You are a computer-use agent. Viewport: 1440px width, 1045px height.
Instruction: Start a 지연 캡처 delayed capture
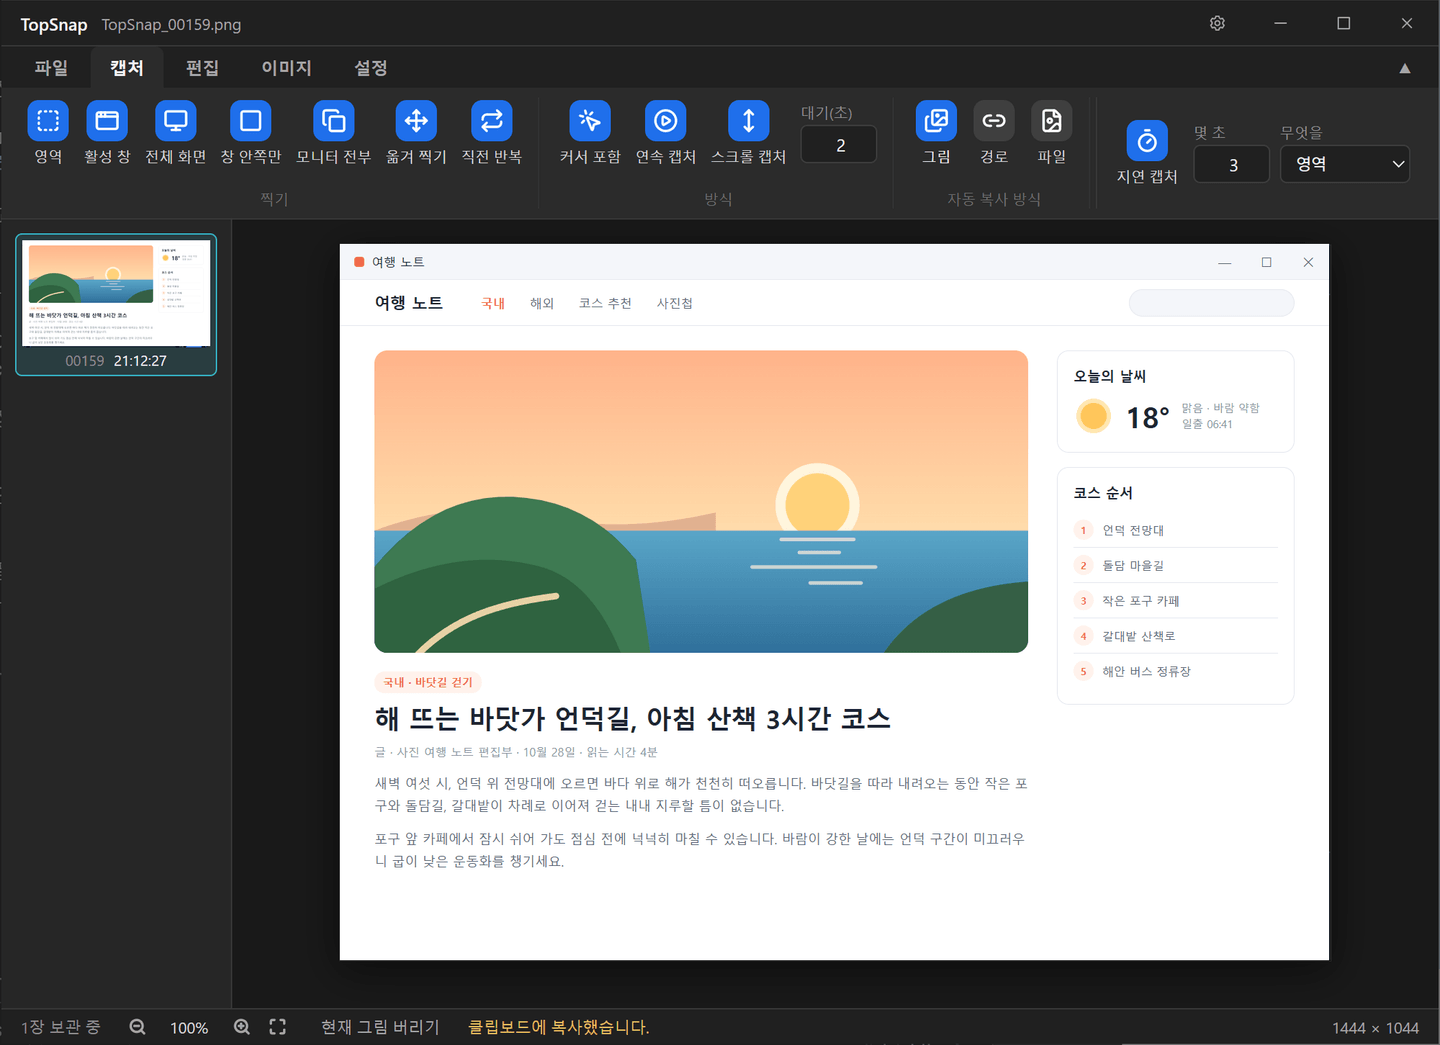1147,153
